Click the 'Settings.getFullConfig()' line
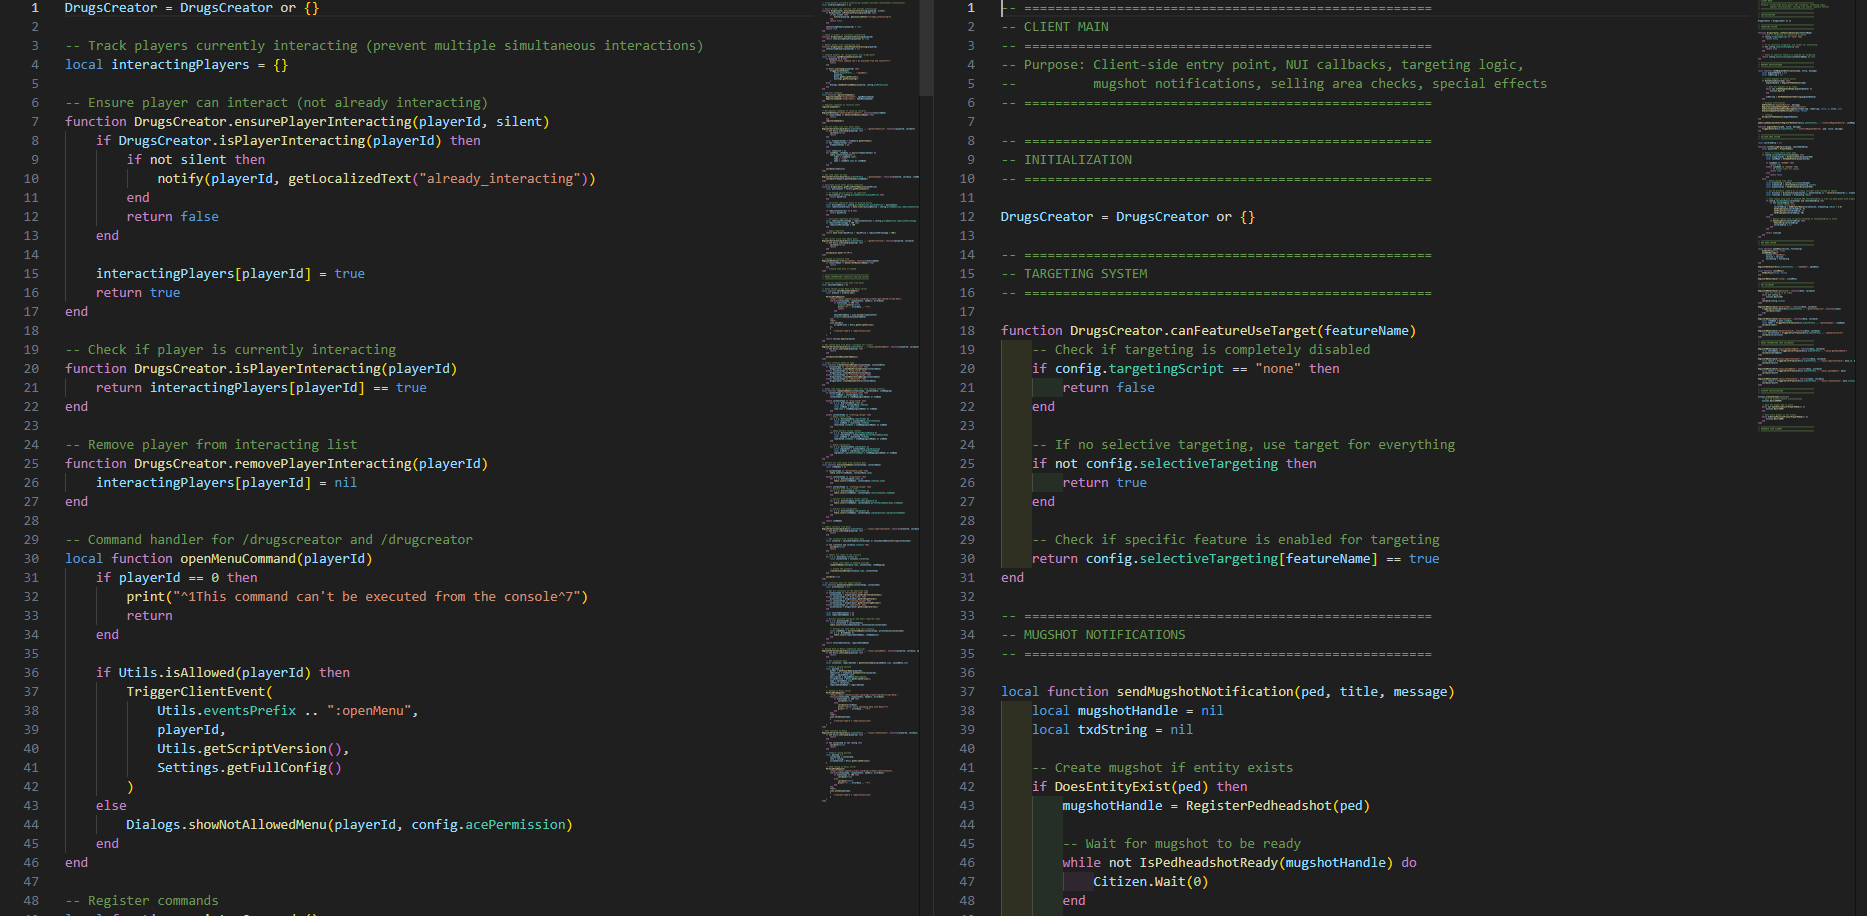This screenshot has width=1867, height=916. coord(249,768)
